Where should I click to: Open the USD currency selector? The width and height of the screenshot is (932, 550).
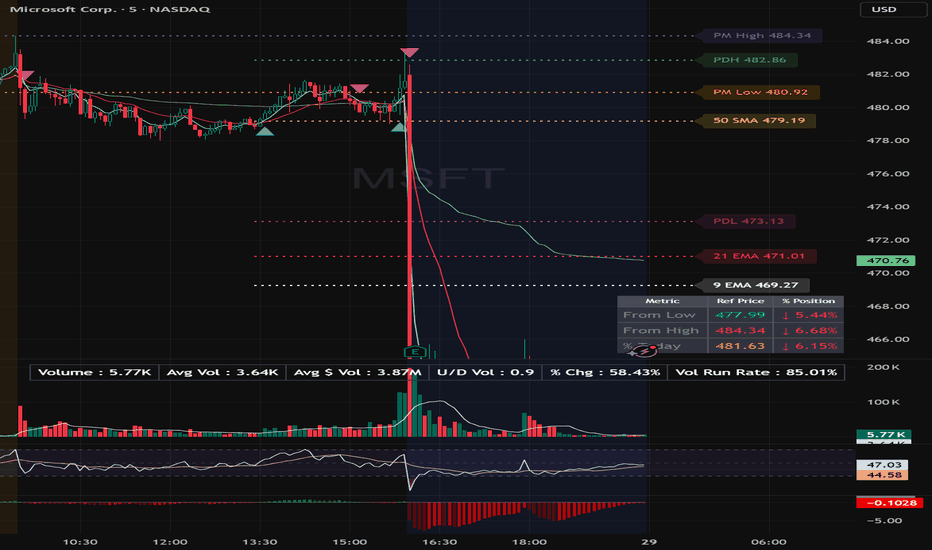892,10
